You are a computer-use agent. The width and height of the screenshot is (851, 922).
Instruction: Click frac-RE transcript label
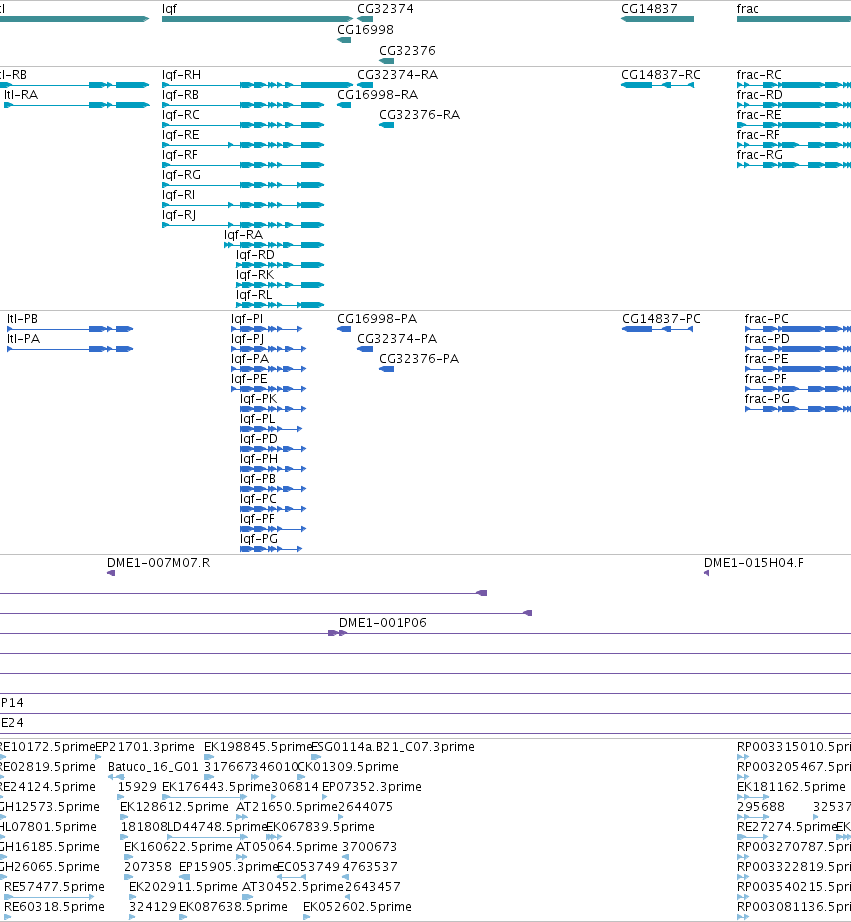(759, 115)
